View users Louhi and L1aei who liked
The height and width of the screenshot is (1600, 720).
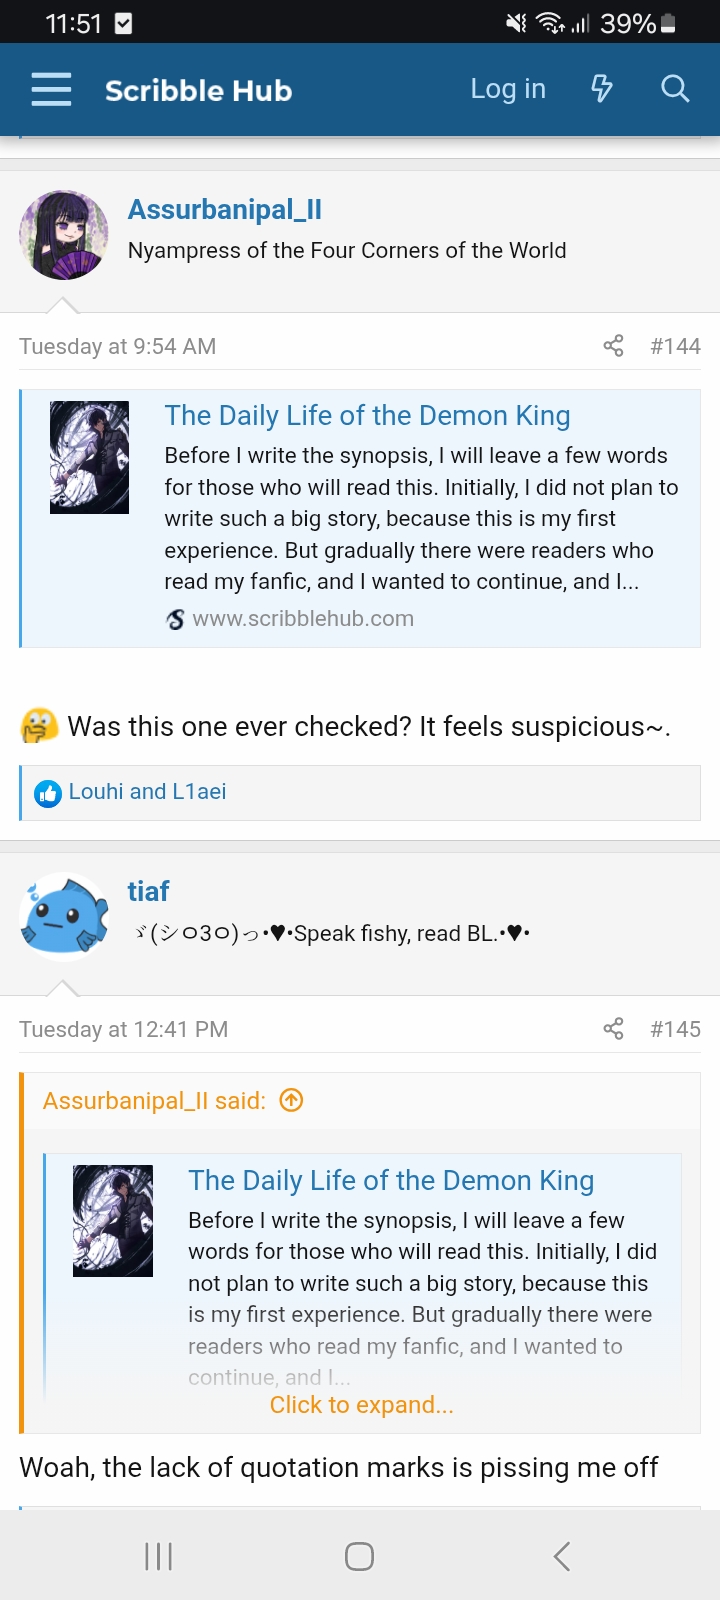[x=147, y=792]
